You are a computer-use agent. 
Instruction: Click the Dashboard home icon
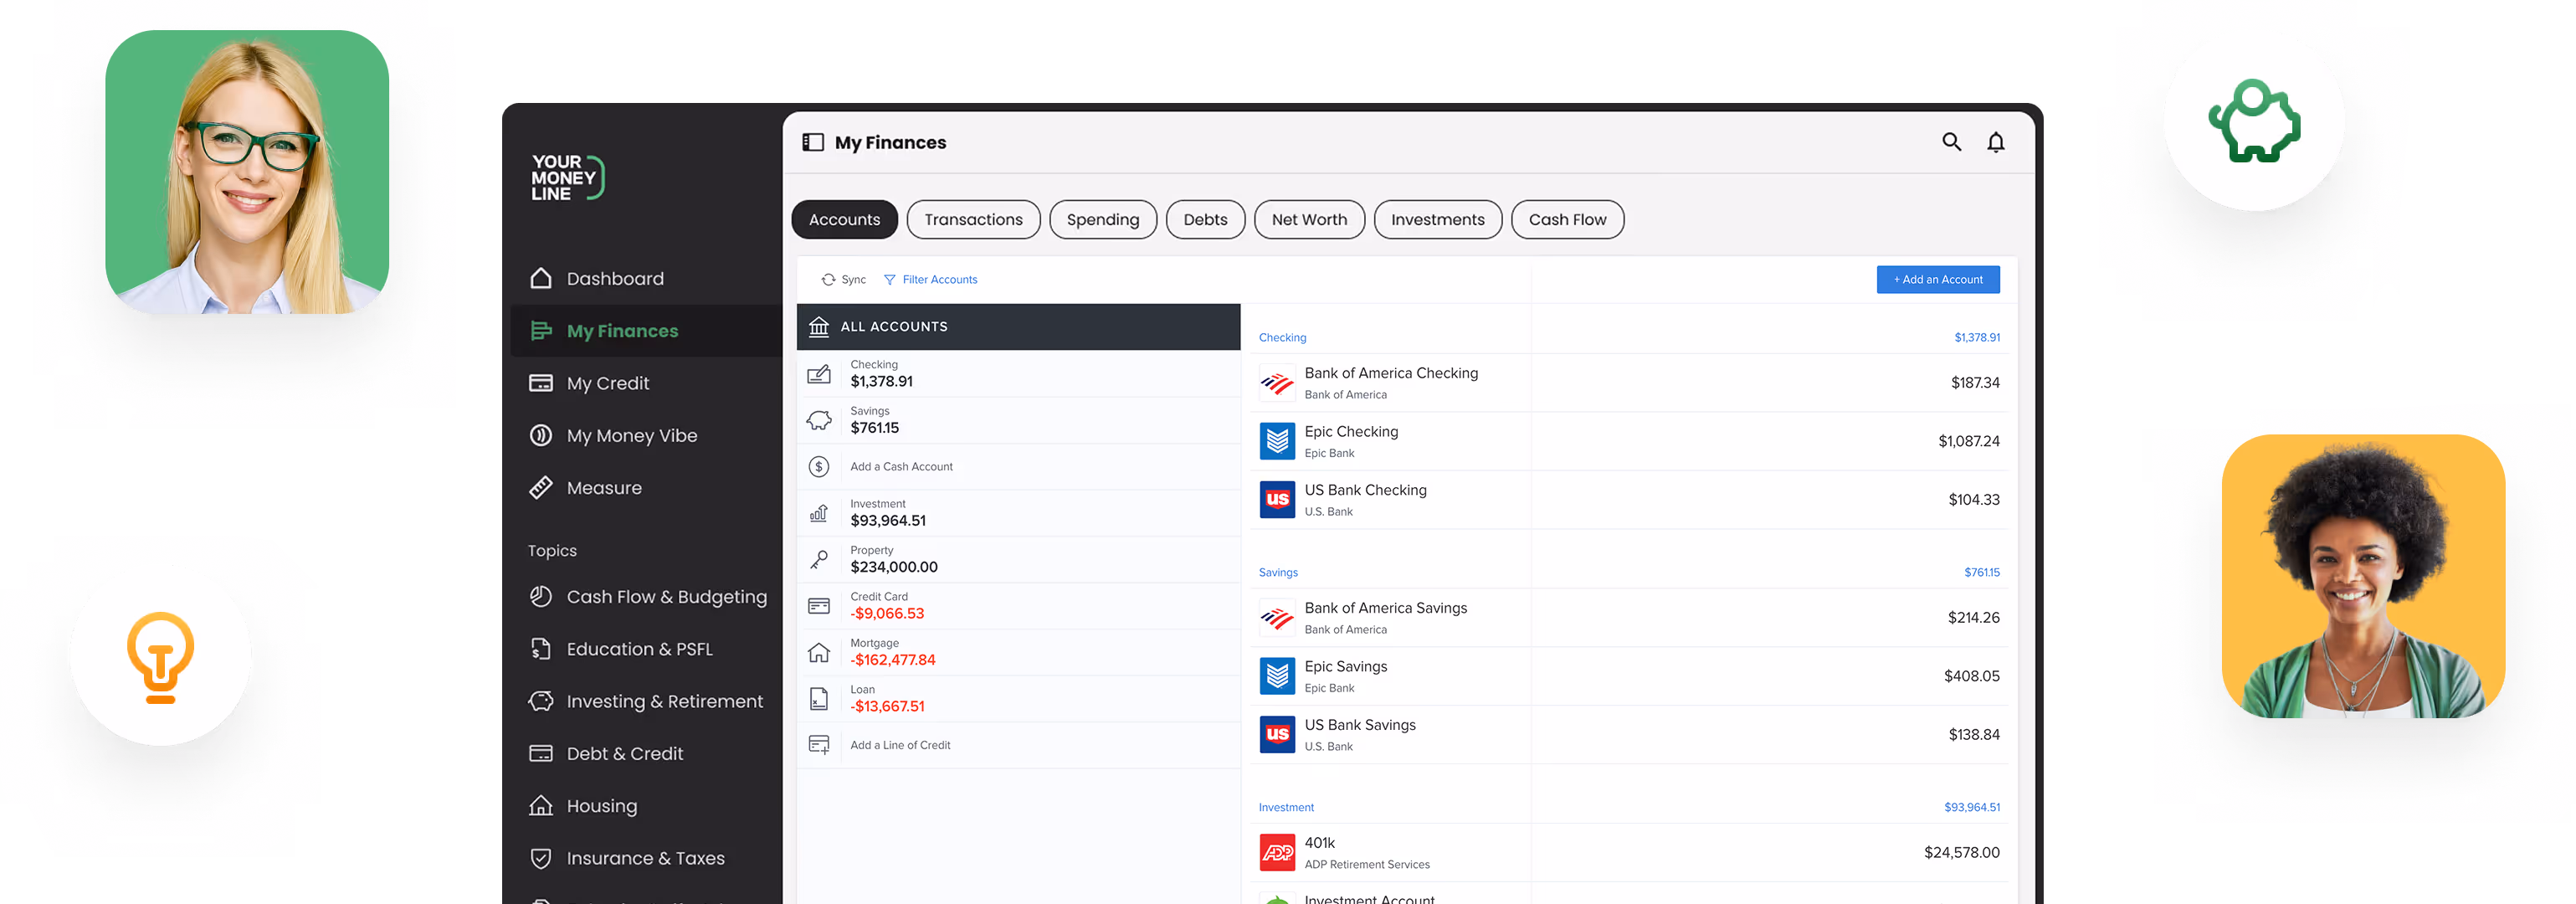[x=541, y=278]
